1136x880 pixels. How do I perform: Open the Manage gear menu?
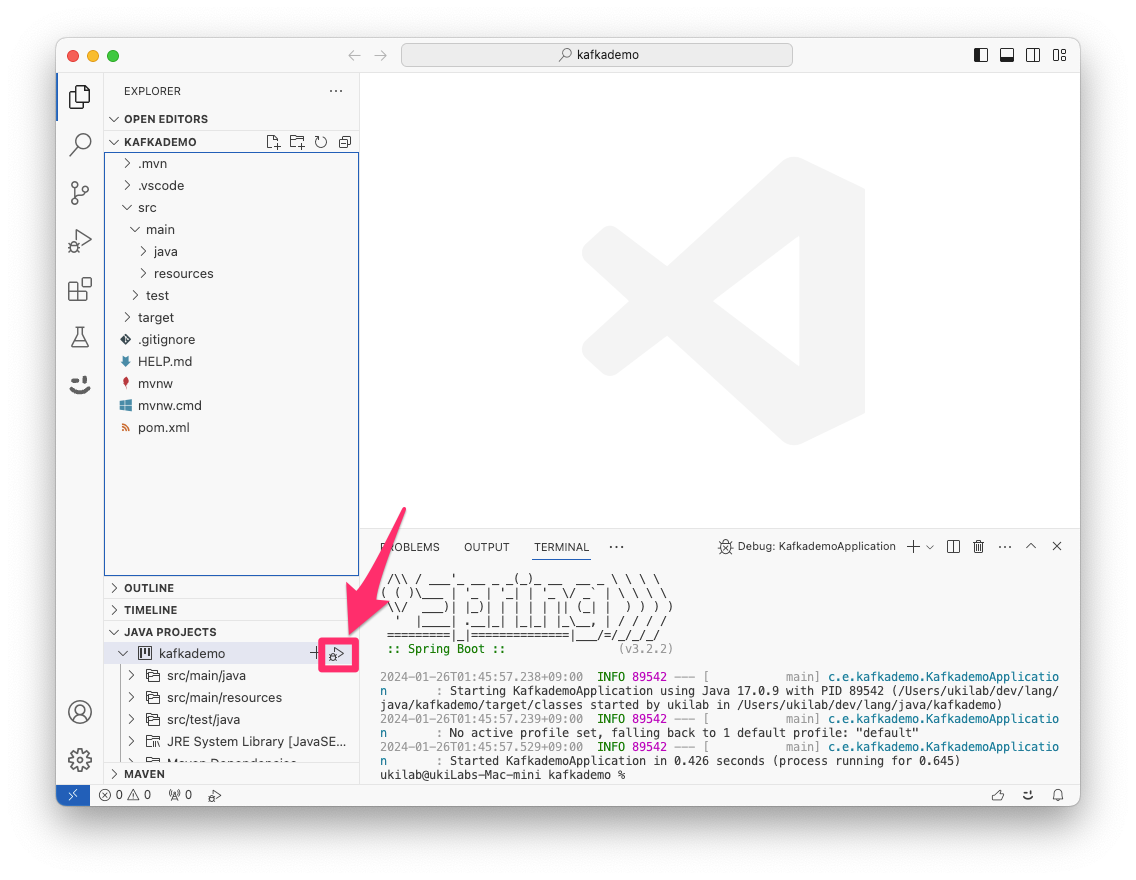[x=80, y=760]
